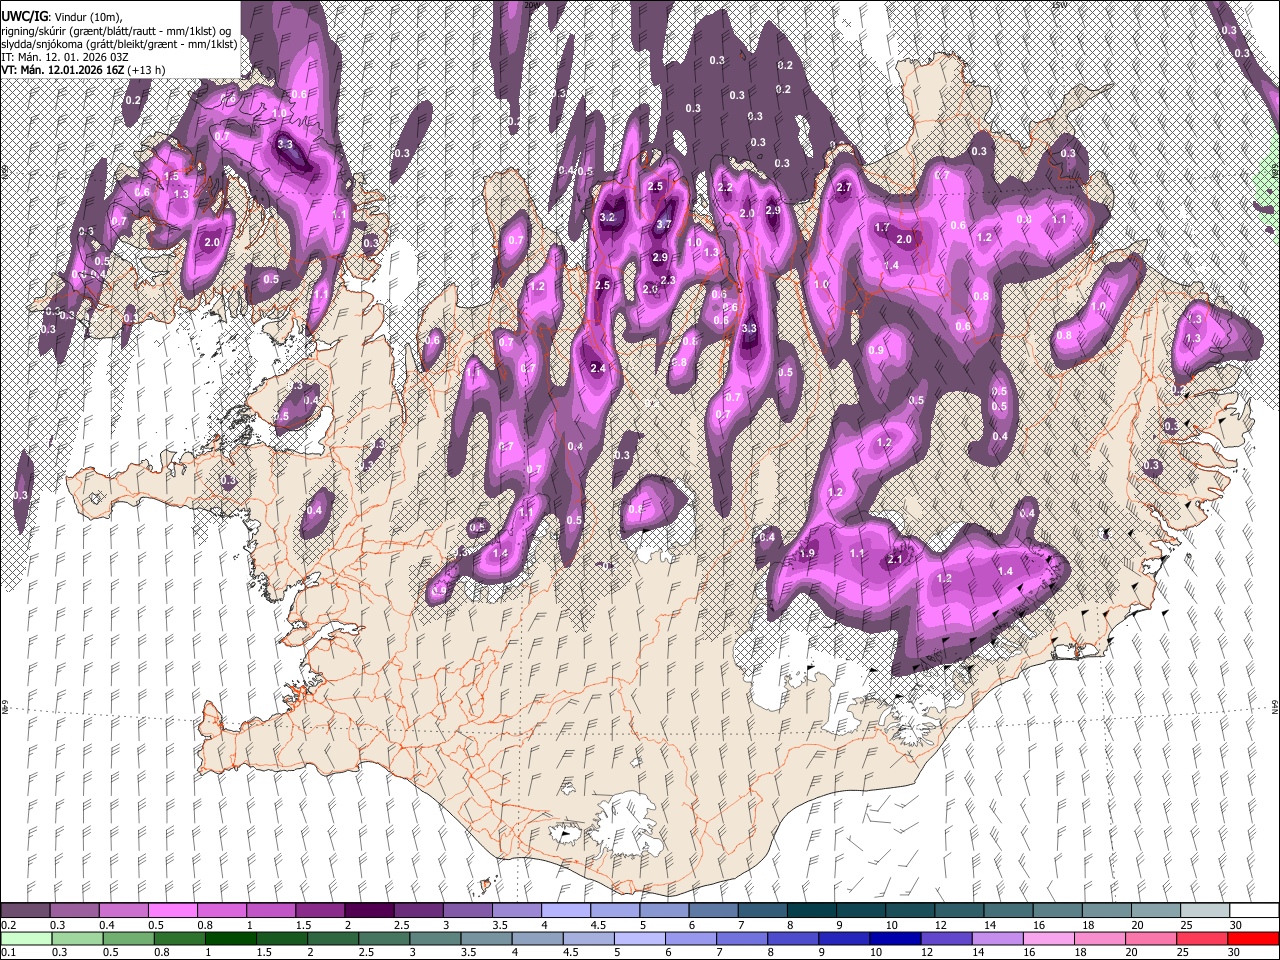
Task: Select the lower scale's darkest green 1 swatch
Action: (230, 938)
